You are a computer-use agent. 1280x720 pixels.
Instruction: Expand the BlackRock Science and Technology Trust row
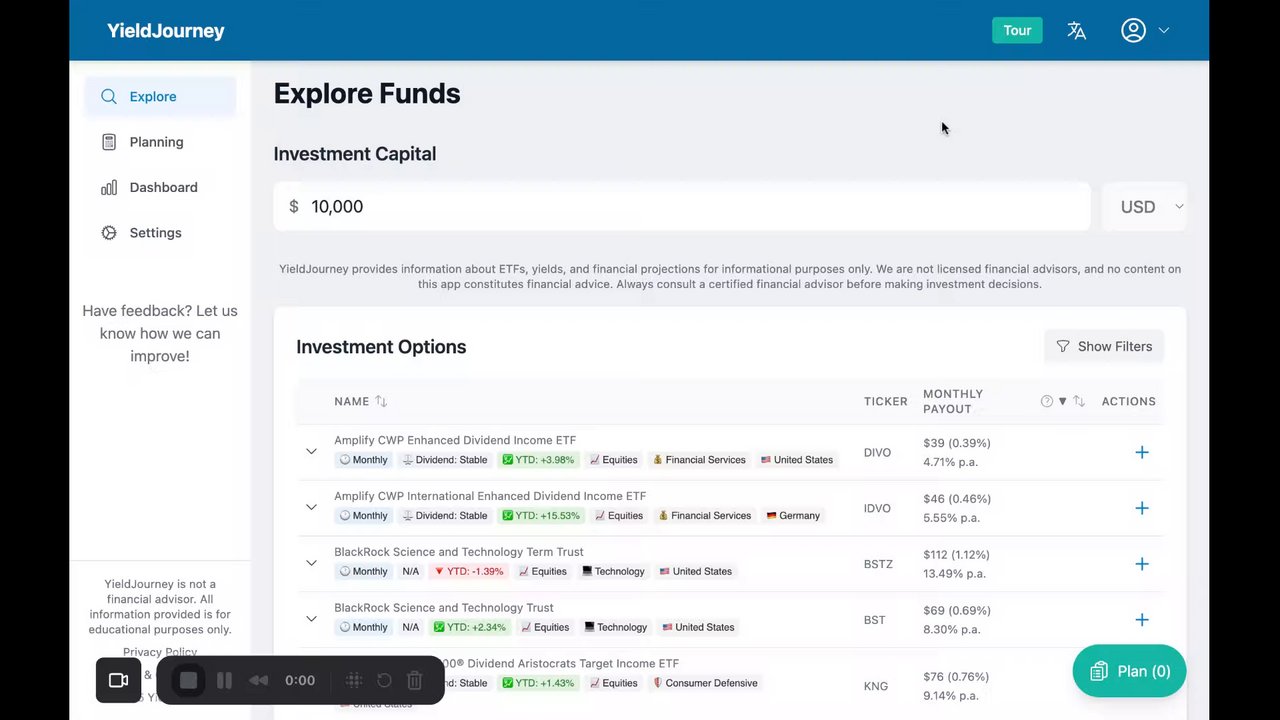(311, 620)
